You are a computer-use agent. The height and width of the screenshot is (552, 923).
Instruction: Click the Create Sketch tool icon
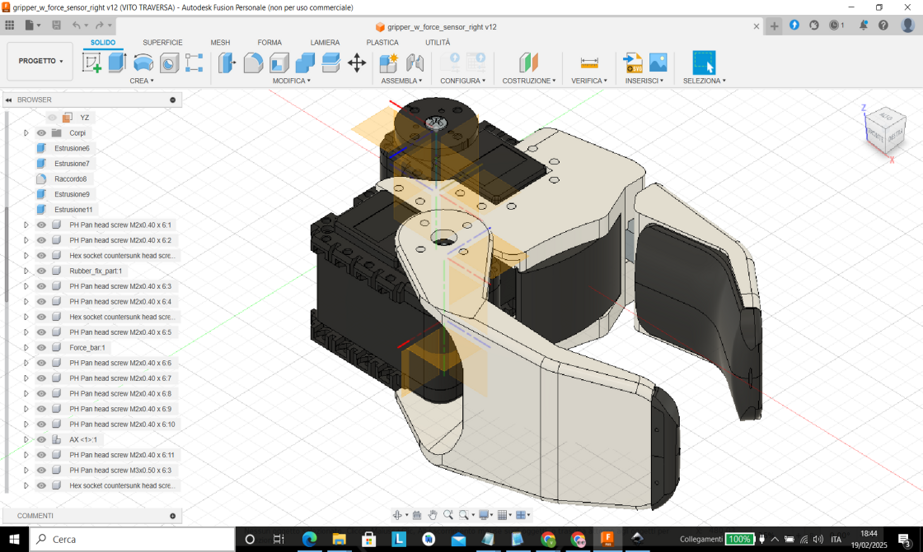pyautogui.click(x=92, y=63)
